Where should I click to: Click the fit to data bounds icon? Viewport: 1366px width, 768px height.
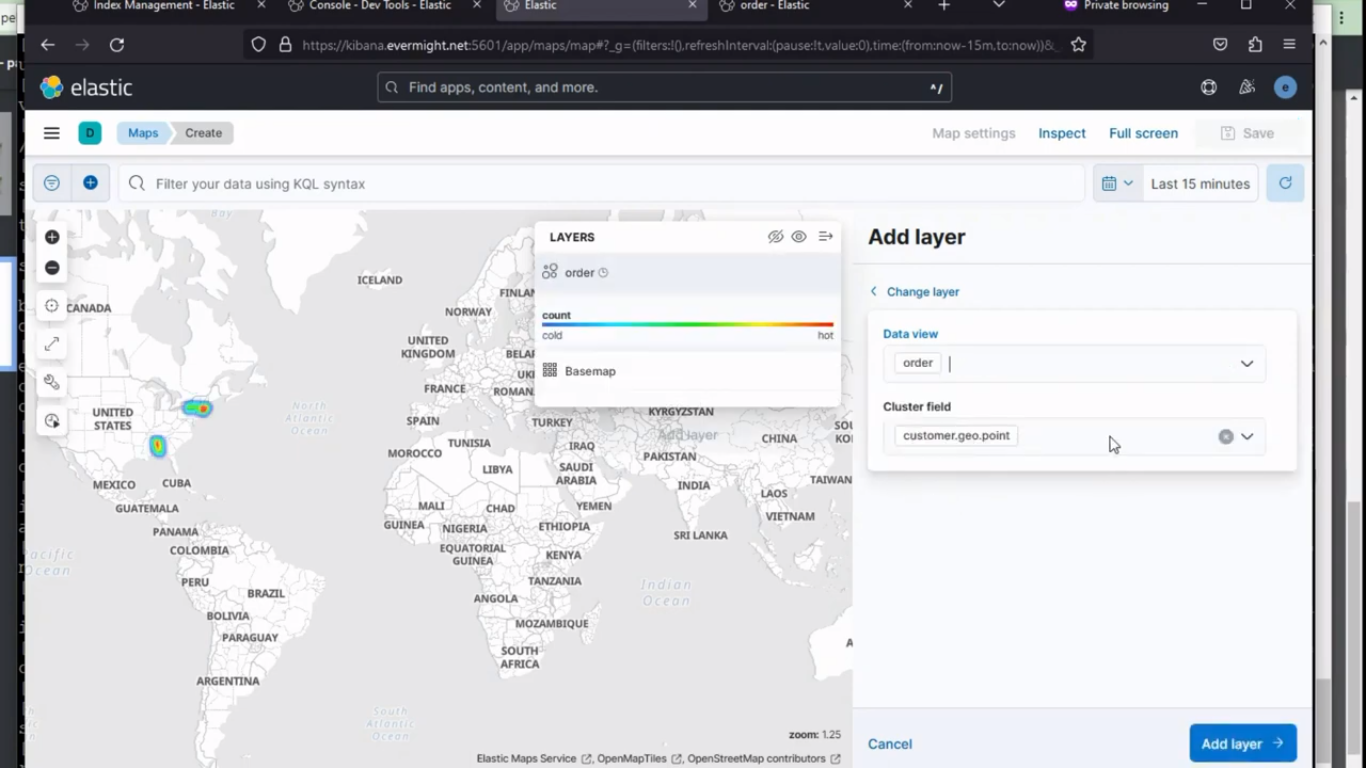(52, 306)
